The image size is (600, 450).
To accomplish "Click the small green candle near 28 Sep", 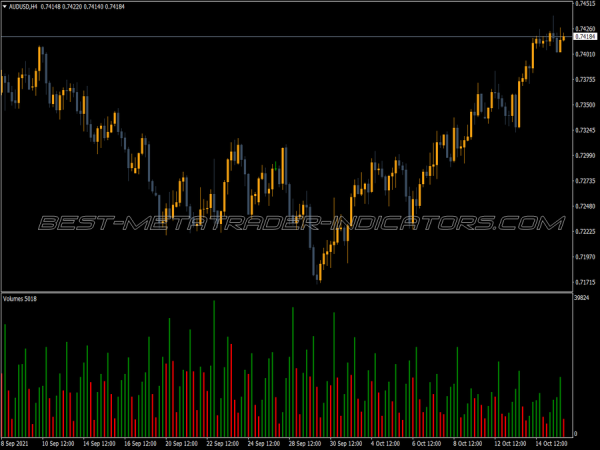I will [x=276, y=166].
